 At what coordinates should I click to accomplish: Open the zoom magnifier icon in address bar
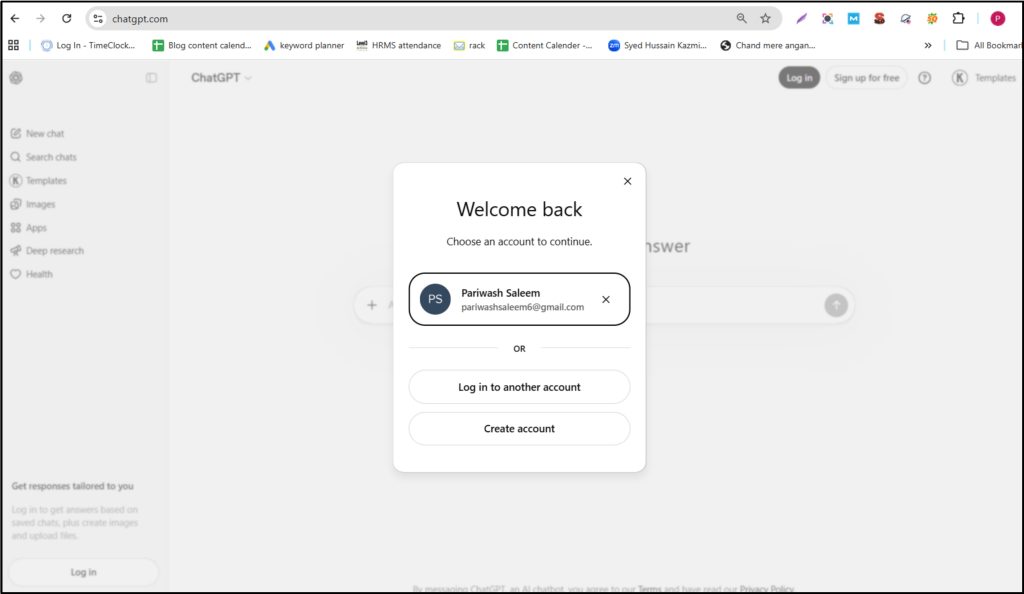click(741, 18)
